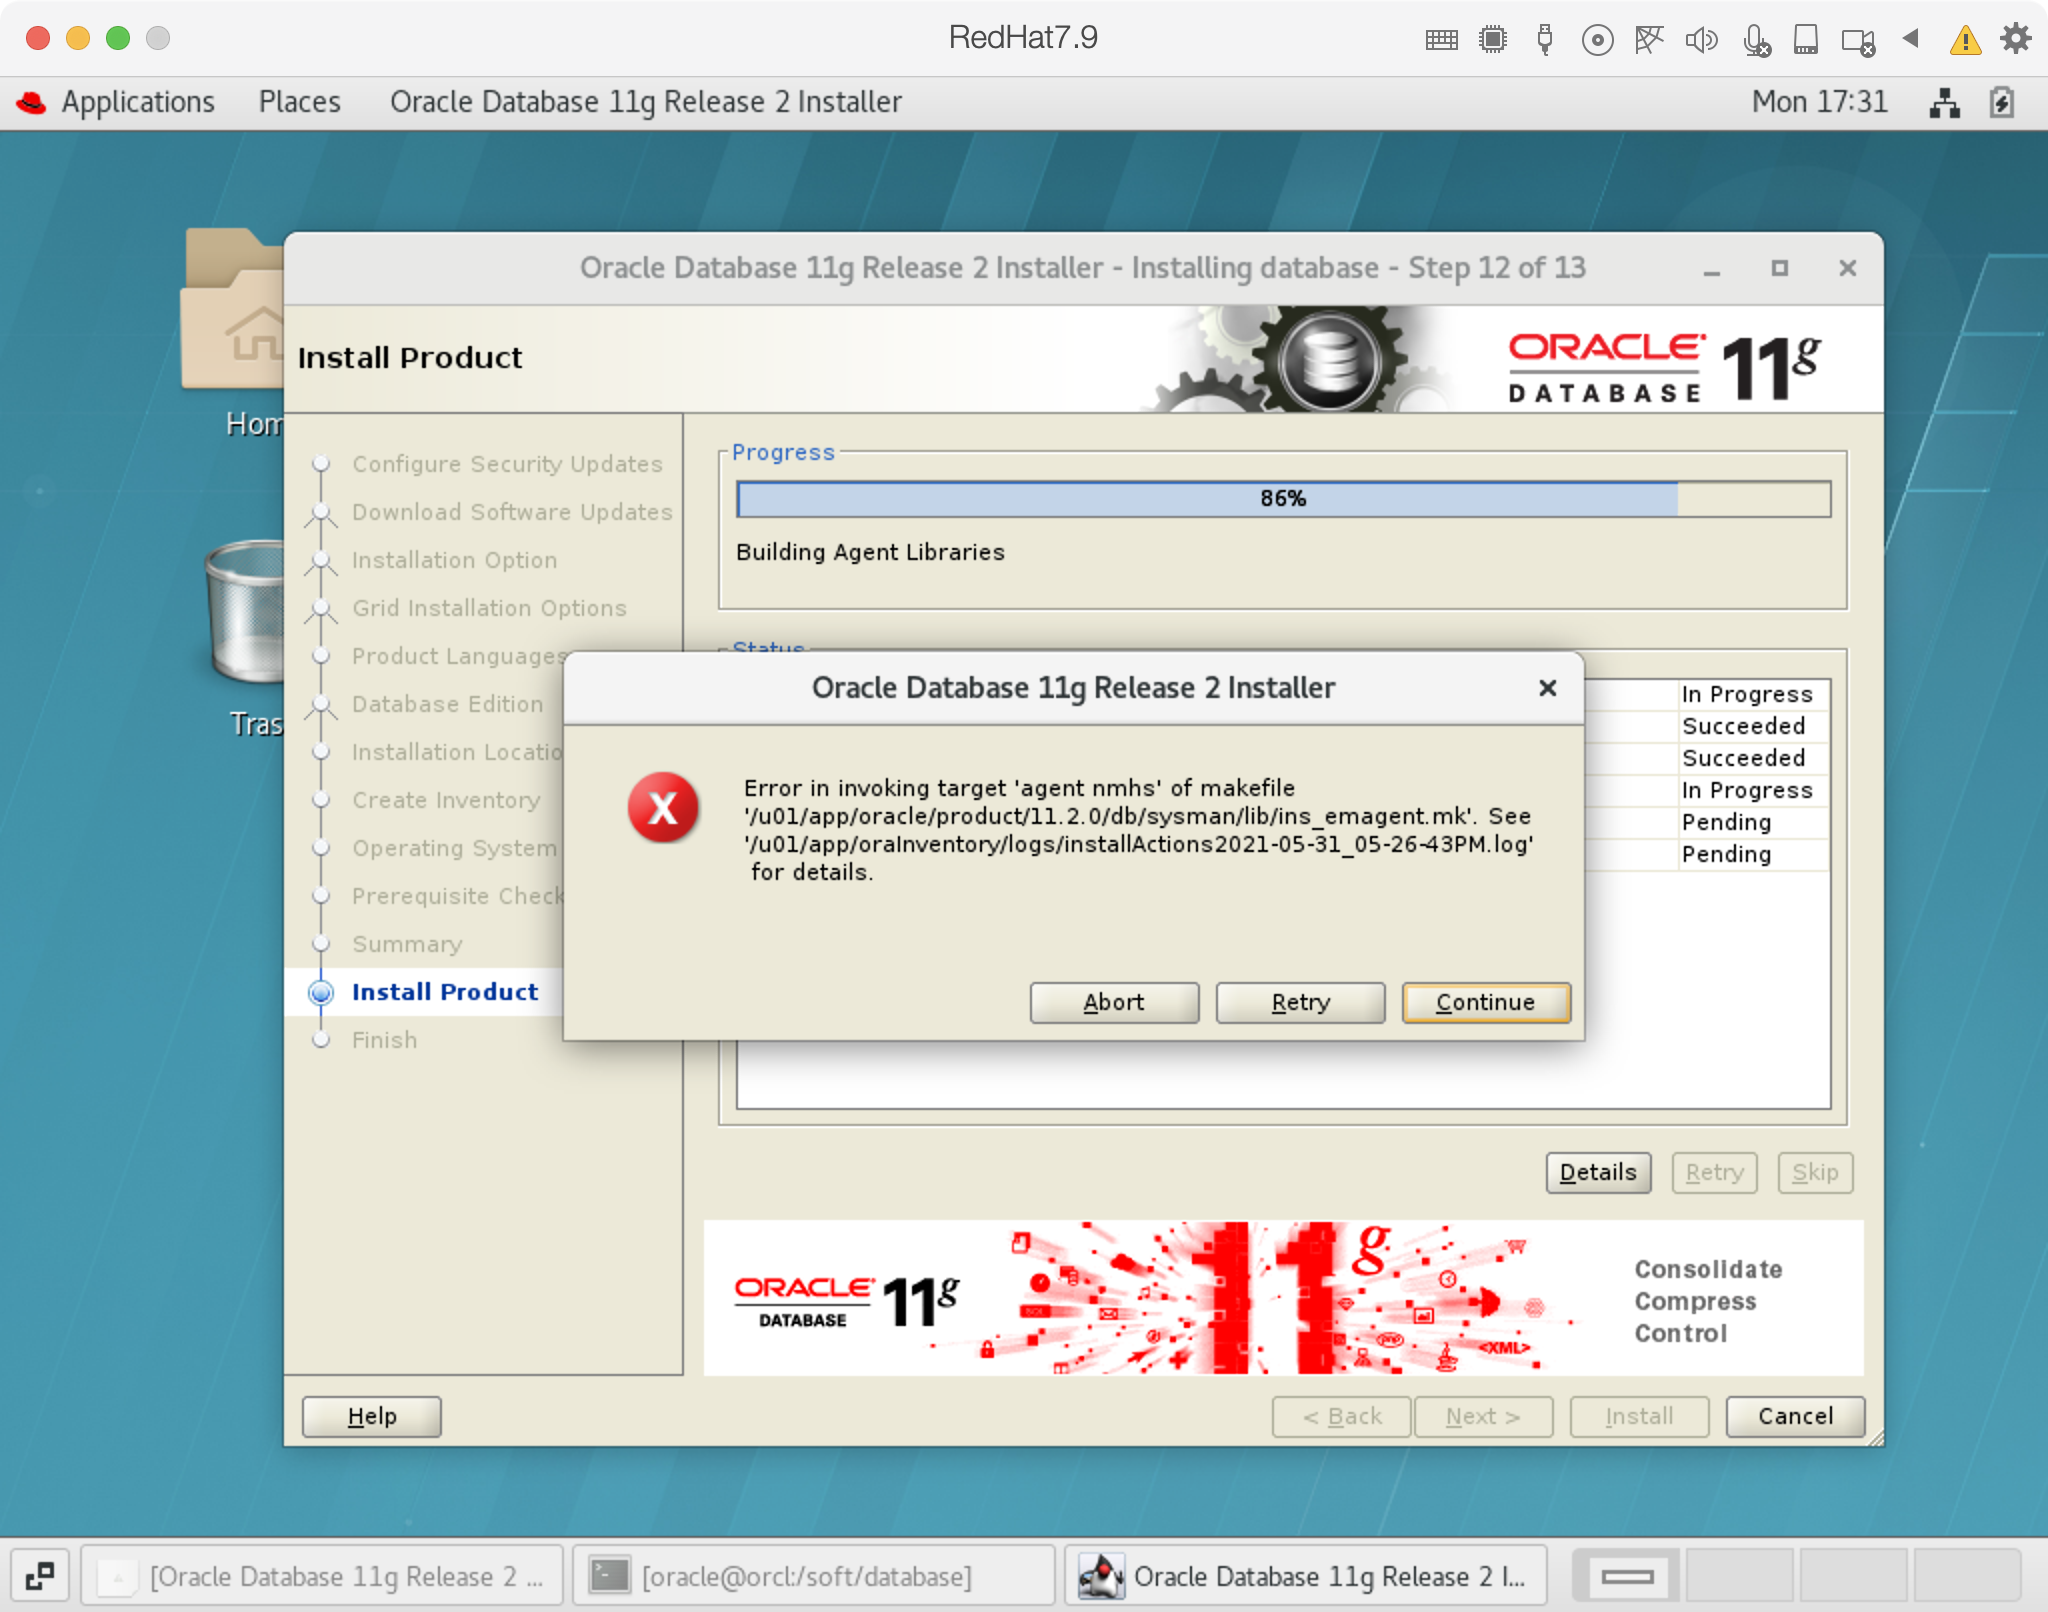The image size is (2048, 1612).
Task: Click Continue in the error dialog
Action: point(1485,1002)
